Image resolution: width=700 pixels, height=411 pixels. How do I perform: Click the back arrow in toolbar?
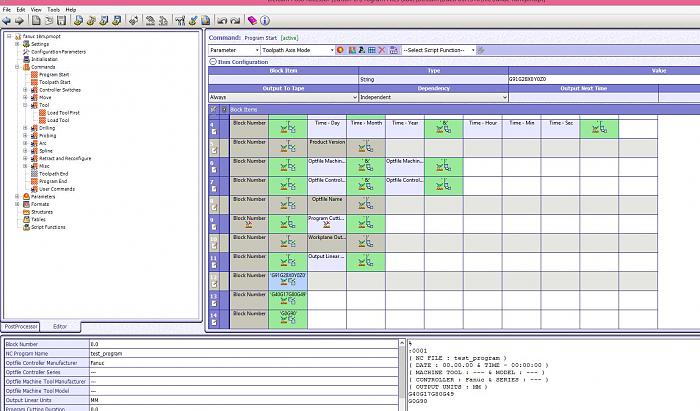point(7,20)
